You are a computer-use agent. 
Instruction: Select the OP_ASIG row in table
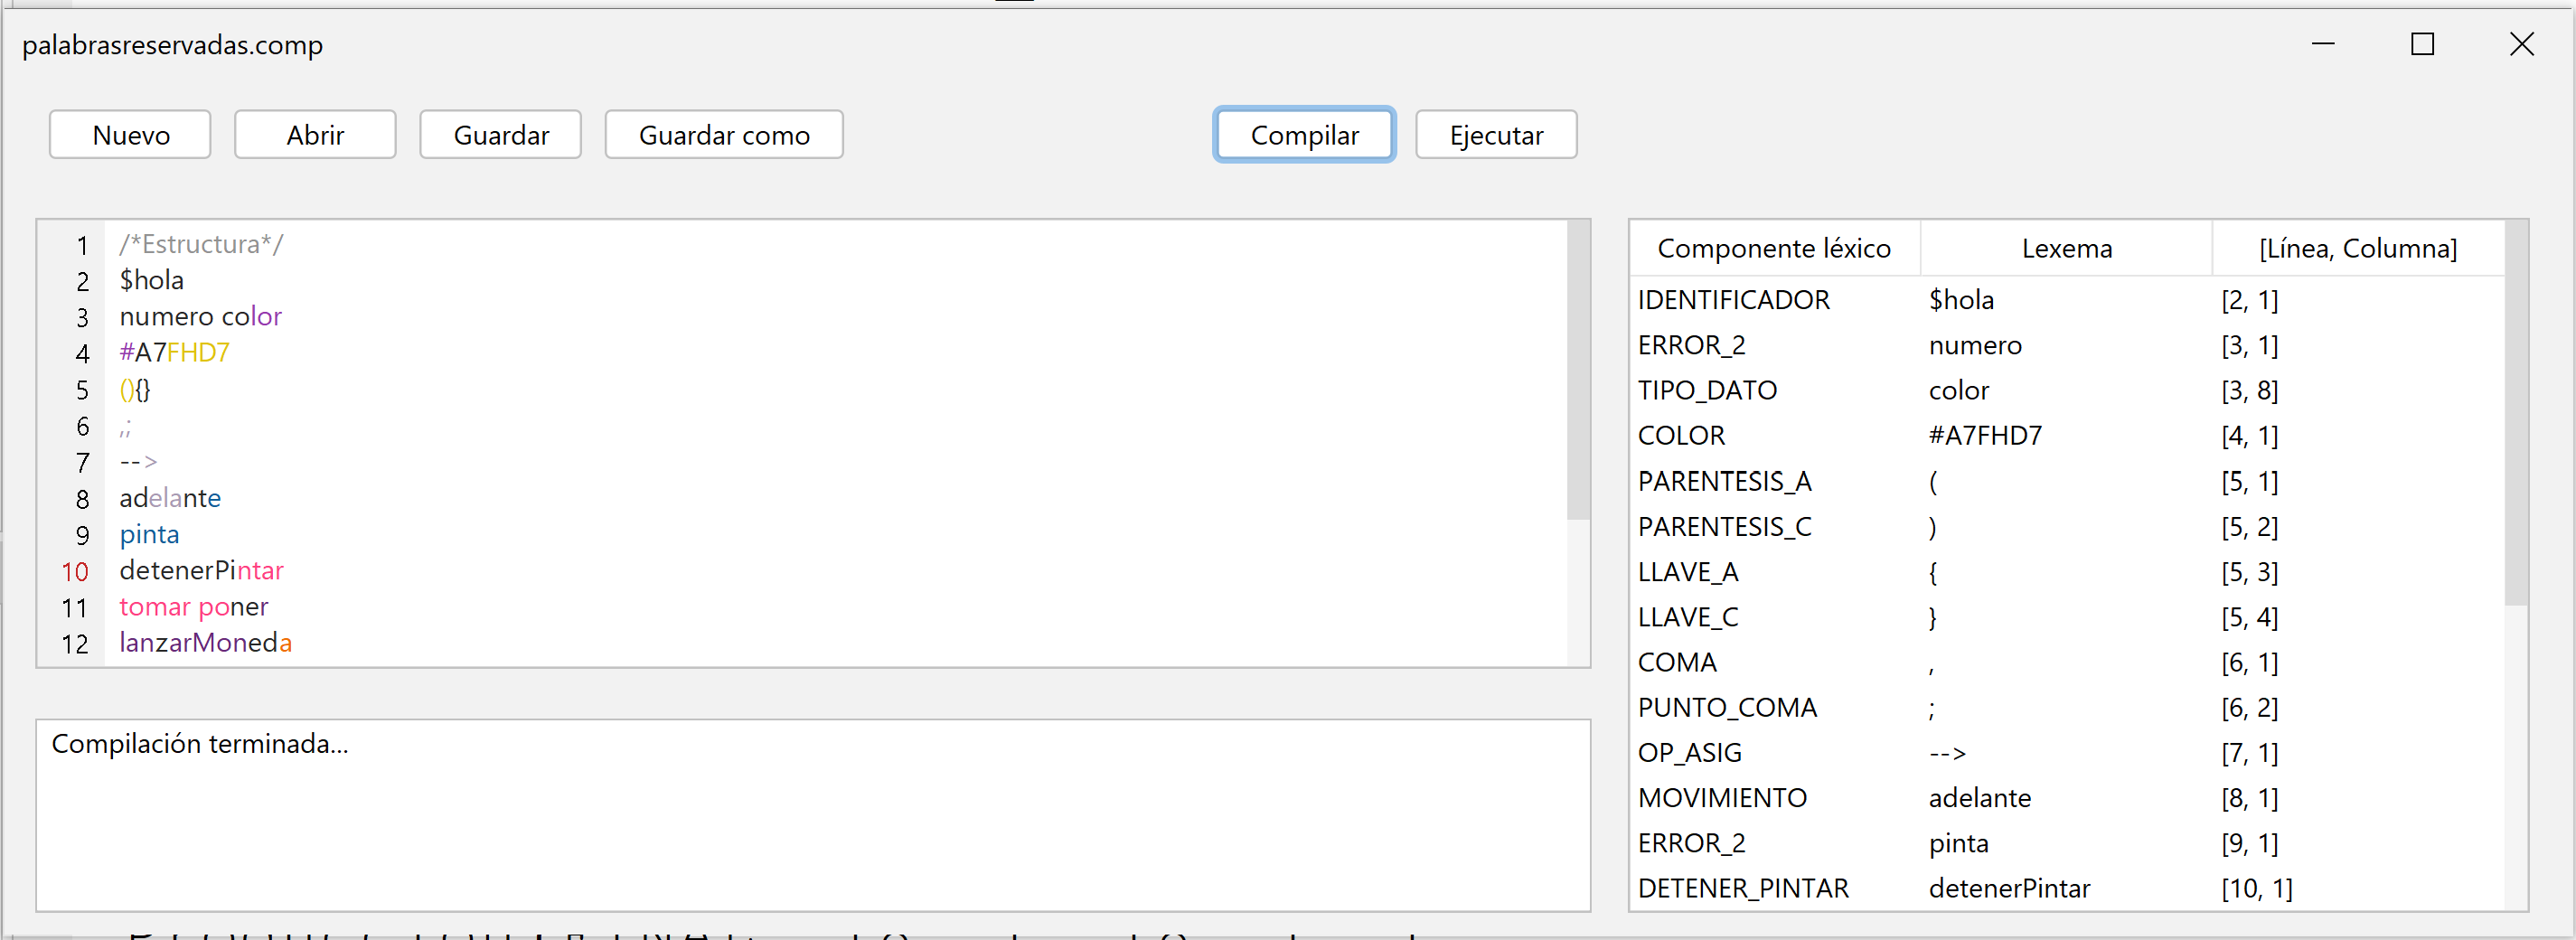(x=2067, y=752)
